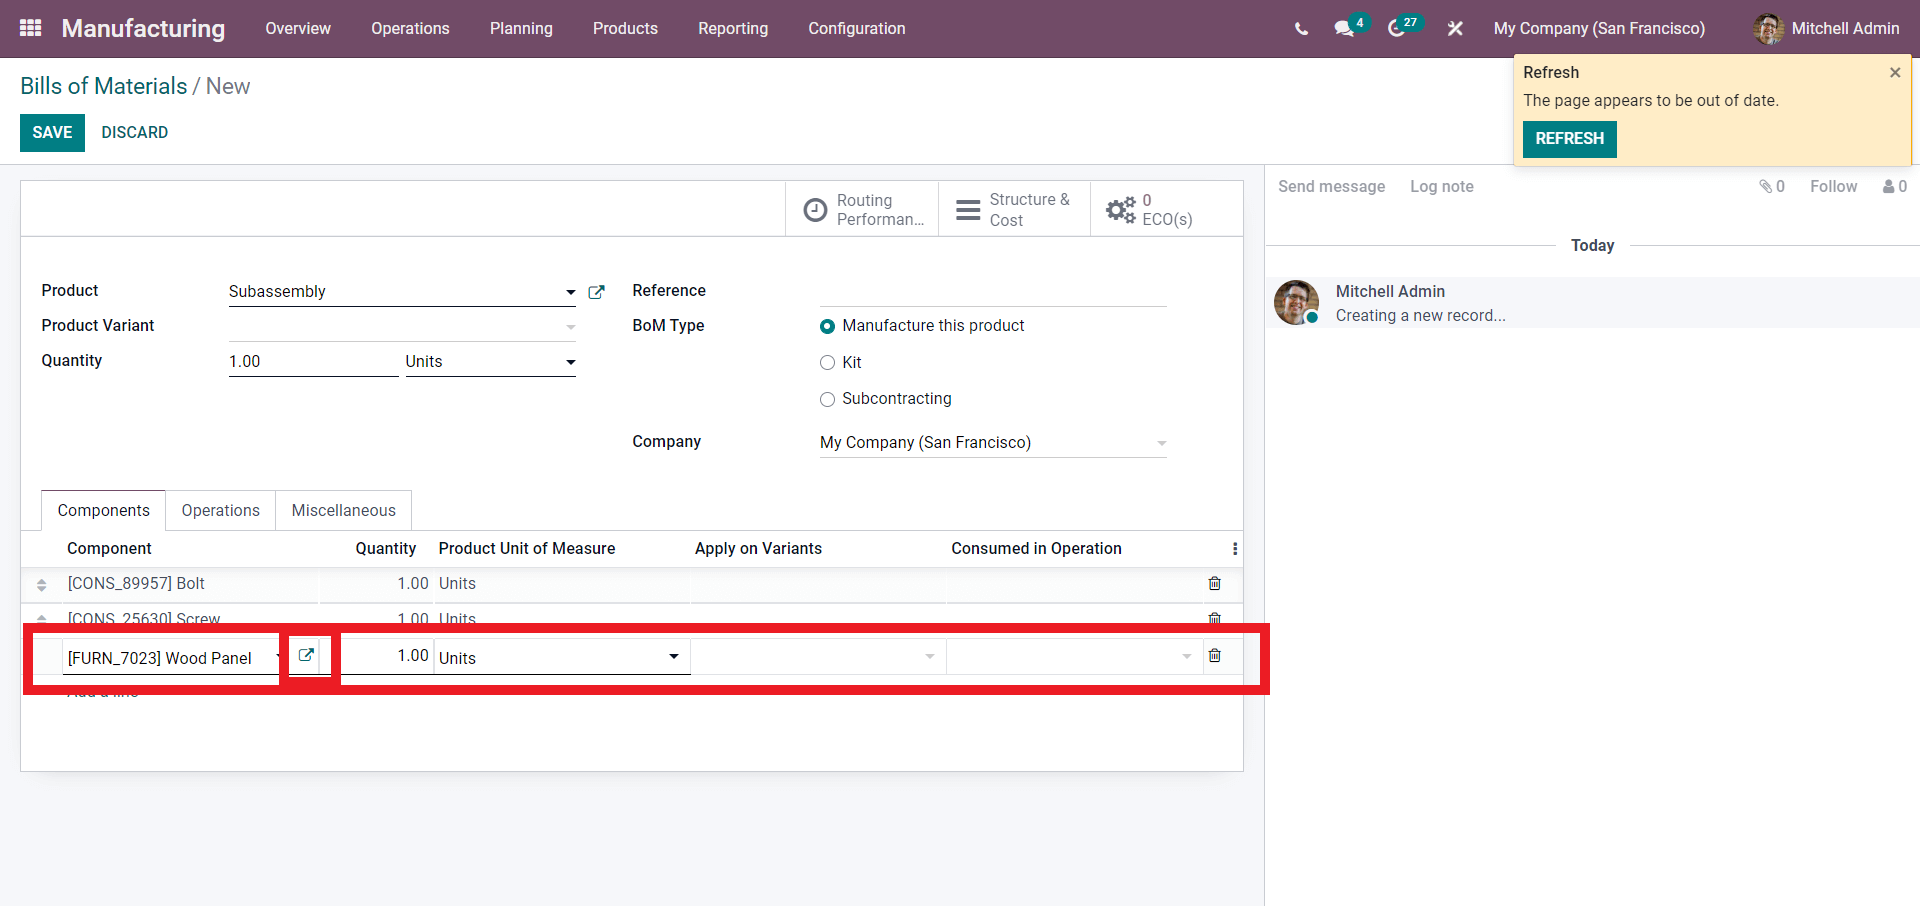
Task: Open the Operations top menu
Action: click(x=410, y=29)
